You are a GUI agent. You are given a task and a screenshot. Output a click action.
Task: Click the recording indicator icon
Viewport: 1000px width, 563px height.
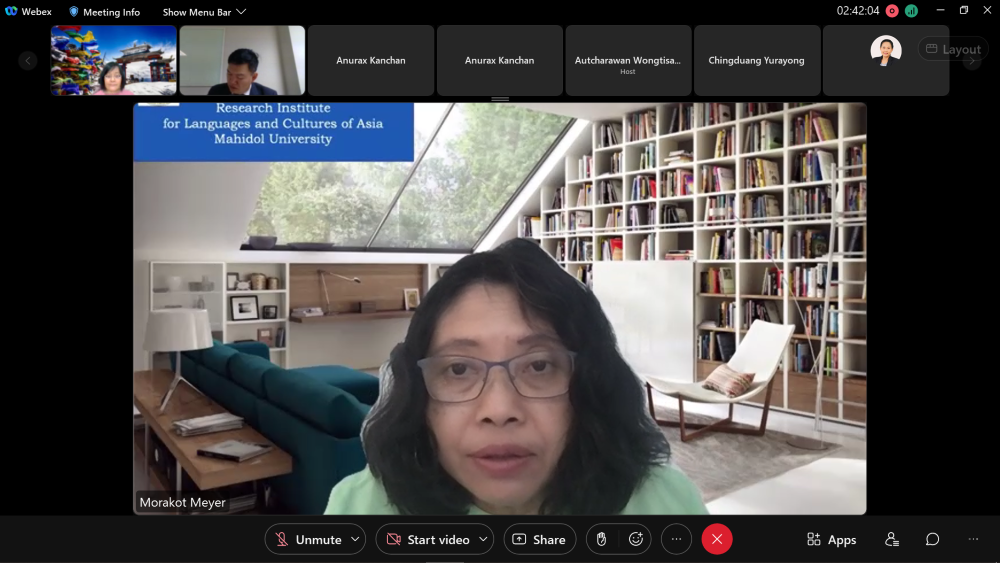point(892,11)
